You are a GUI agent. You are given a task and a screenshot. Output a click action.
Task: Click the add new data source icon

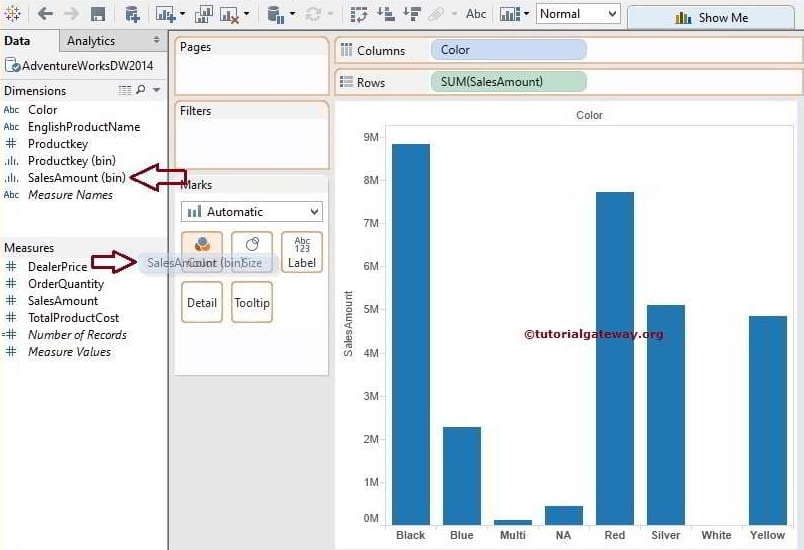pos(132,15)
